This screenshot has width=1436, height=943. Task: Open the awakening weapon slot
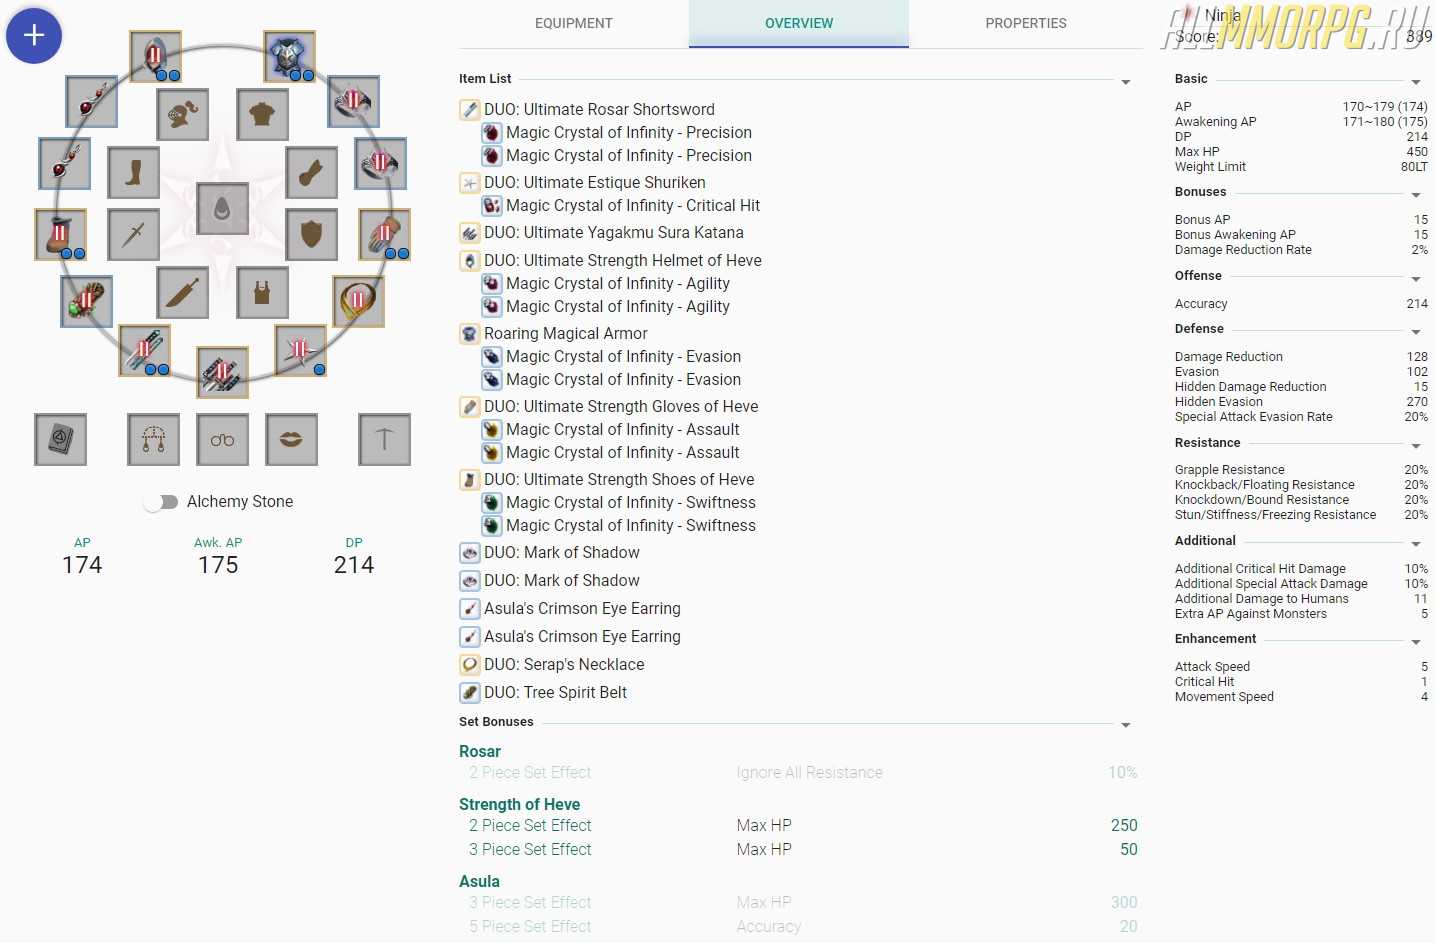pos(222,373)
